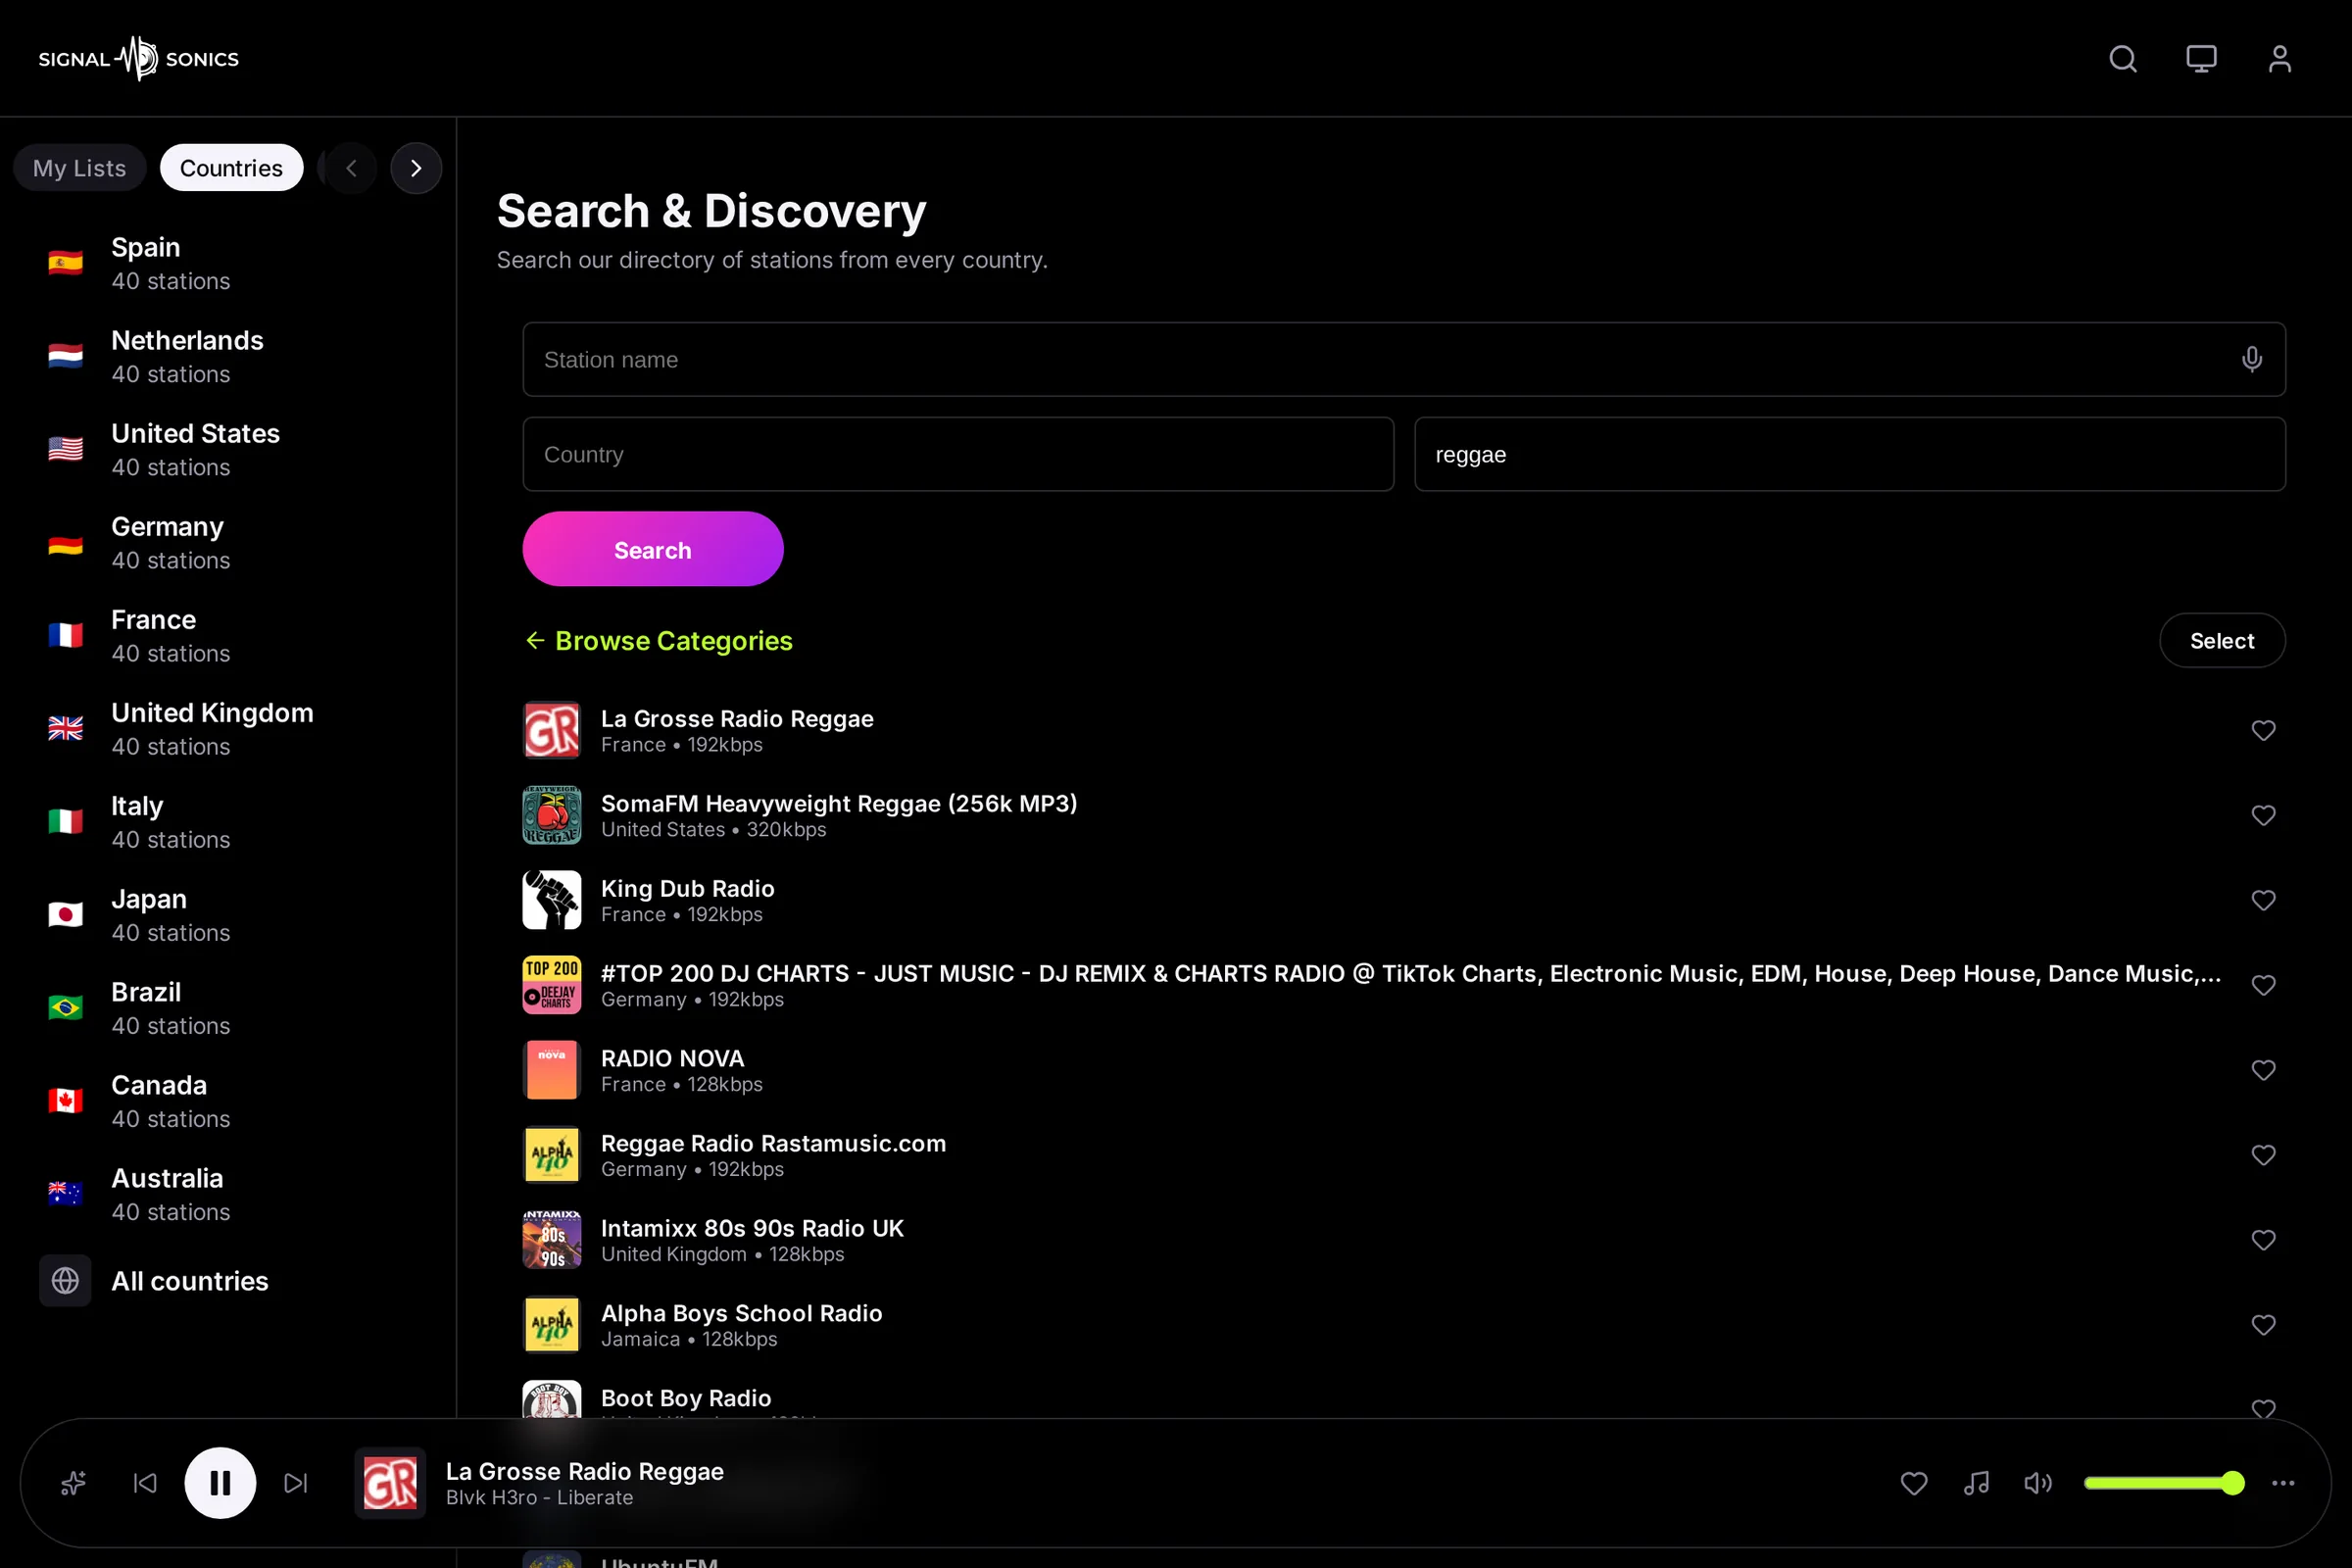
Task: Click the globe icon for All countries
Action: coord(65,1280)
